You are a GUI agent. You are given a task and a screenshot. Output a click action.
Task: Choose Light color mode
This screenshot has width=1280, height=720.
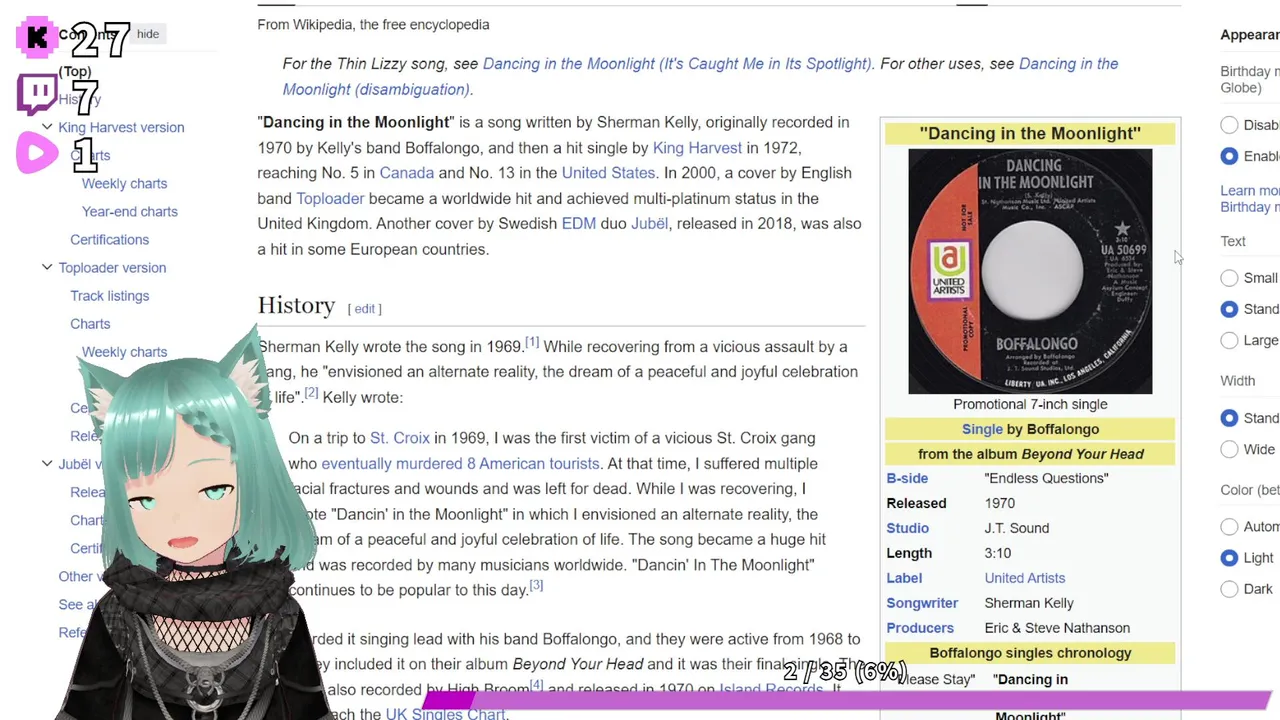coord(1229,558)
